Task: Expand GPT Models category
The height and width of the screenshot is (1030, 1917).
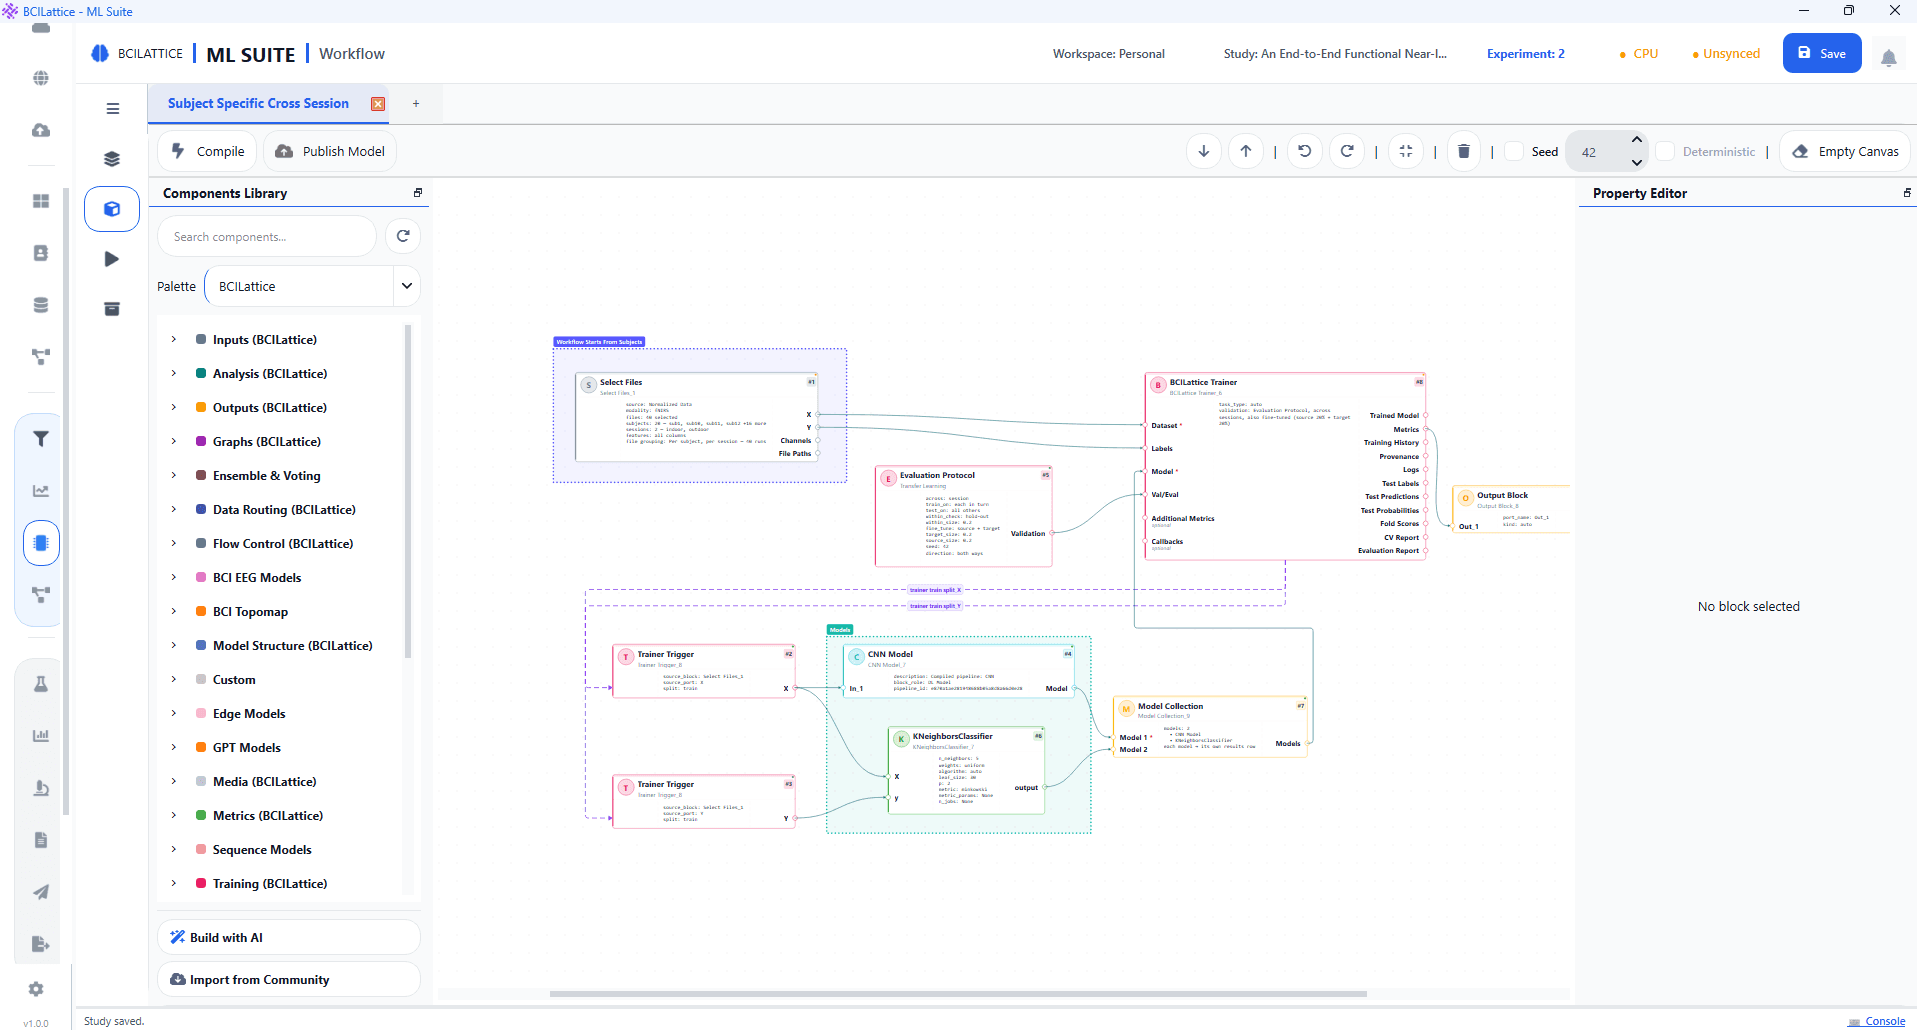Action: click(174, 748)
